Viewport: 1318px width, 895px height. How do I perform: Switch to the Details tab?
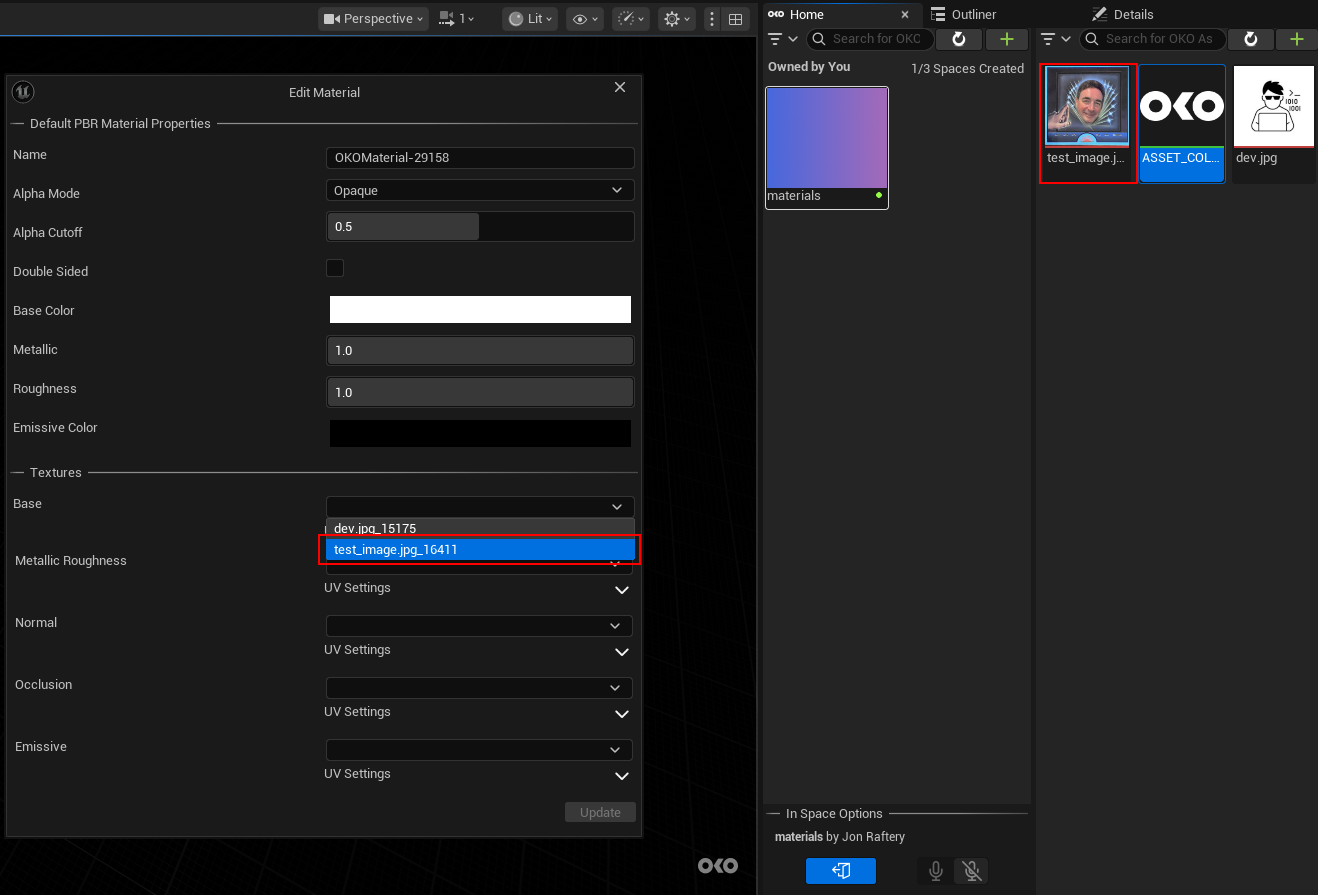(x=1123, y=14)
